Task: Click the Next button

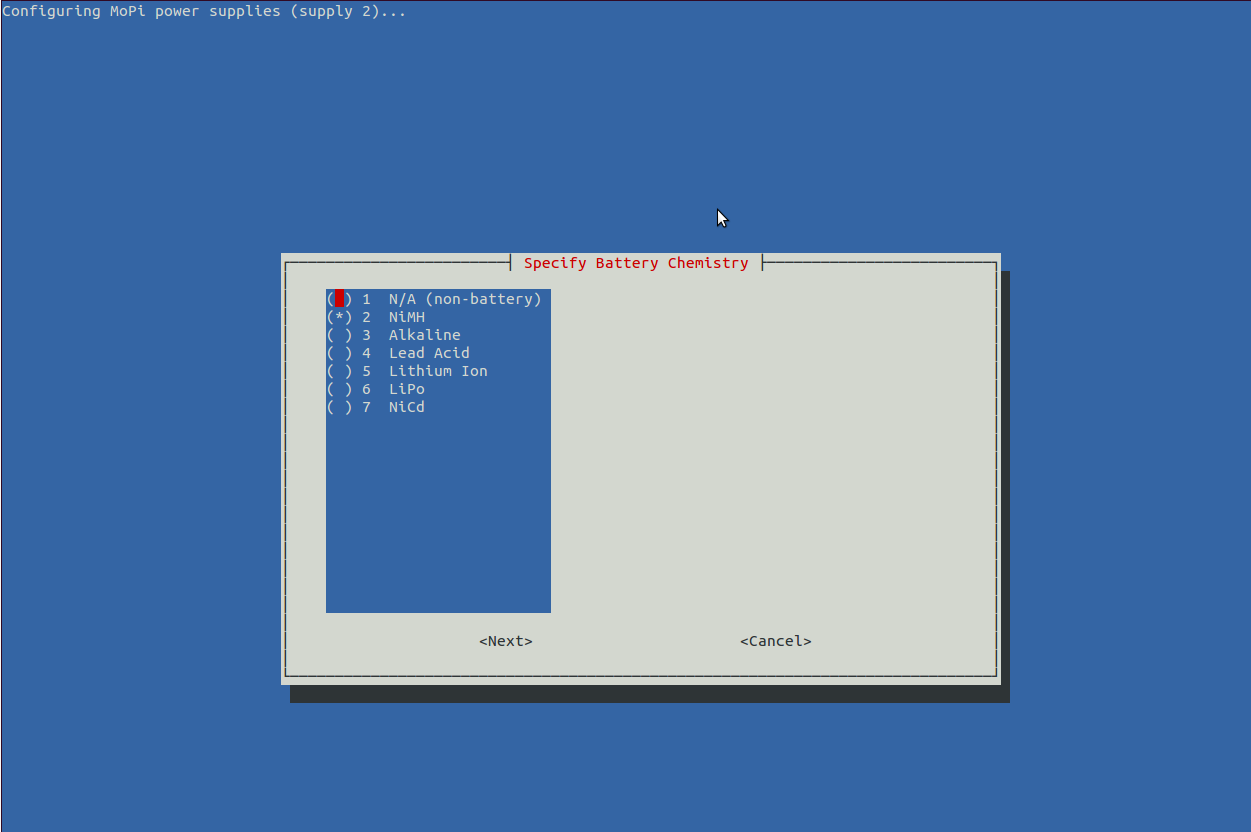Action: pyautogui.click(x=506, y=641)
